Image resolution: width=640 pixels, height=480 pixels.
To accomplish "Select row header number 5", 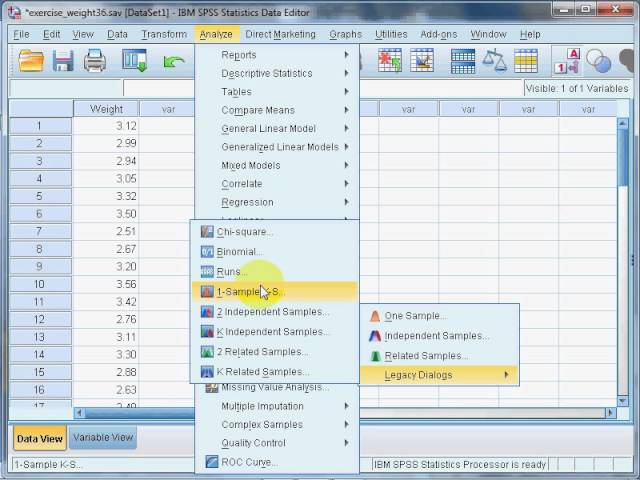I will (40, 196).
